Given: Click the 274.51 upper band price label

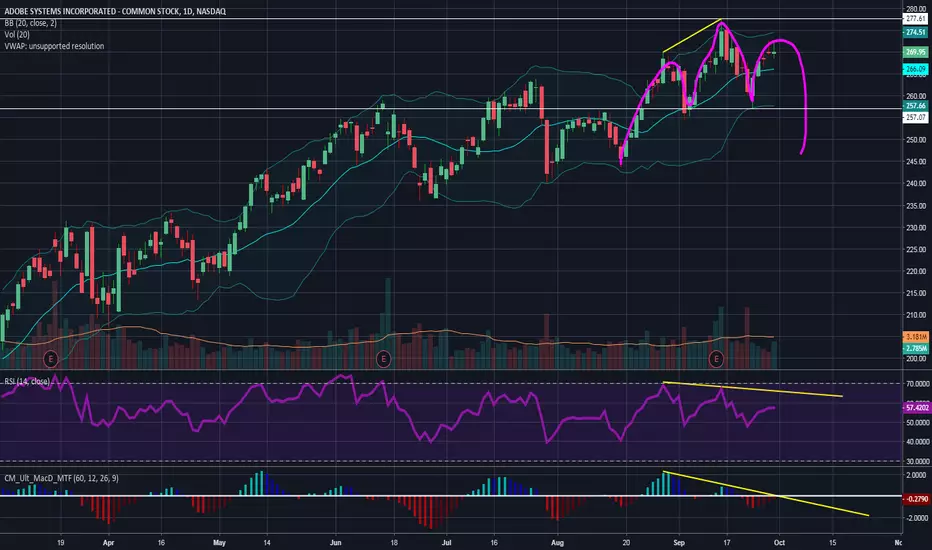Looking at the screenshot, I should click(x=915, y=32).
